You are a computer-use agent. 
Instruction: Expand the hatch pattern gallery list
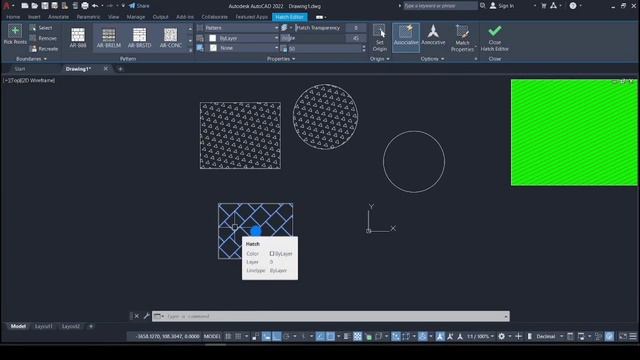tap(190, 50)
